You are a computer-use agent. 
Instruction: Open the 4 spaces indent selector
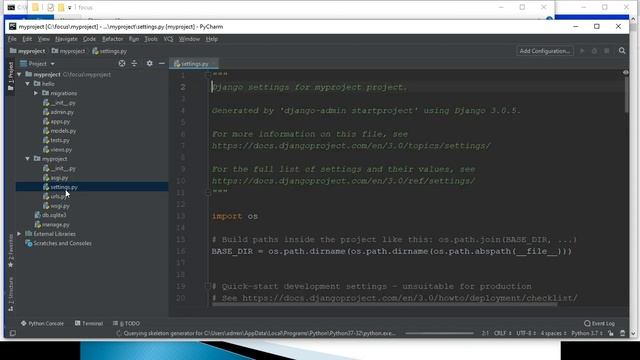click(553, 333)
